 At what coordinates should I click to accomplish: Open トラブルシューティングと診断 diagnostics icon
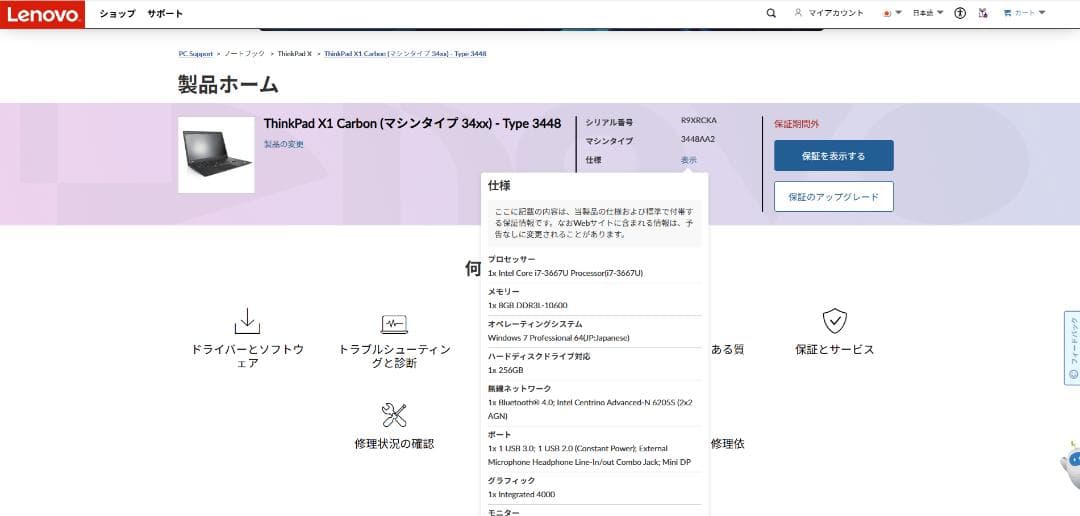coord(394,323)
